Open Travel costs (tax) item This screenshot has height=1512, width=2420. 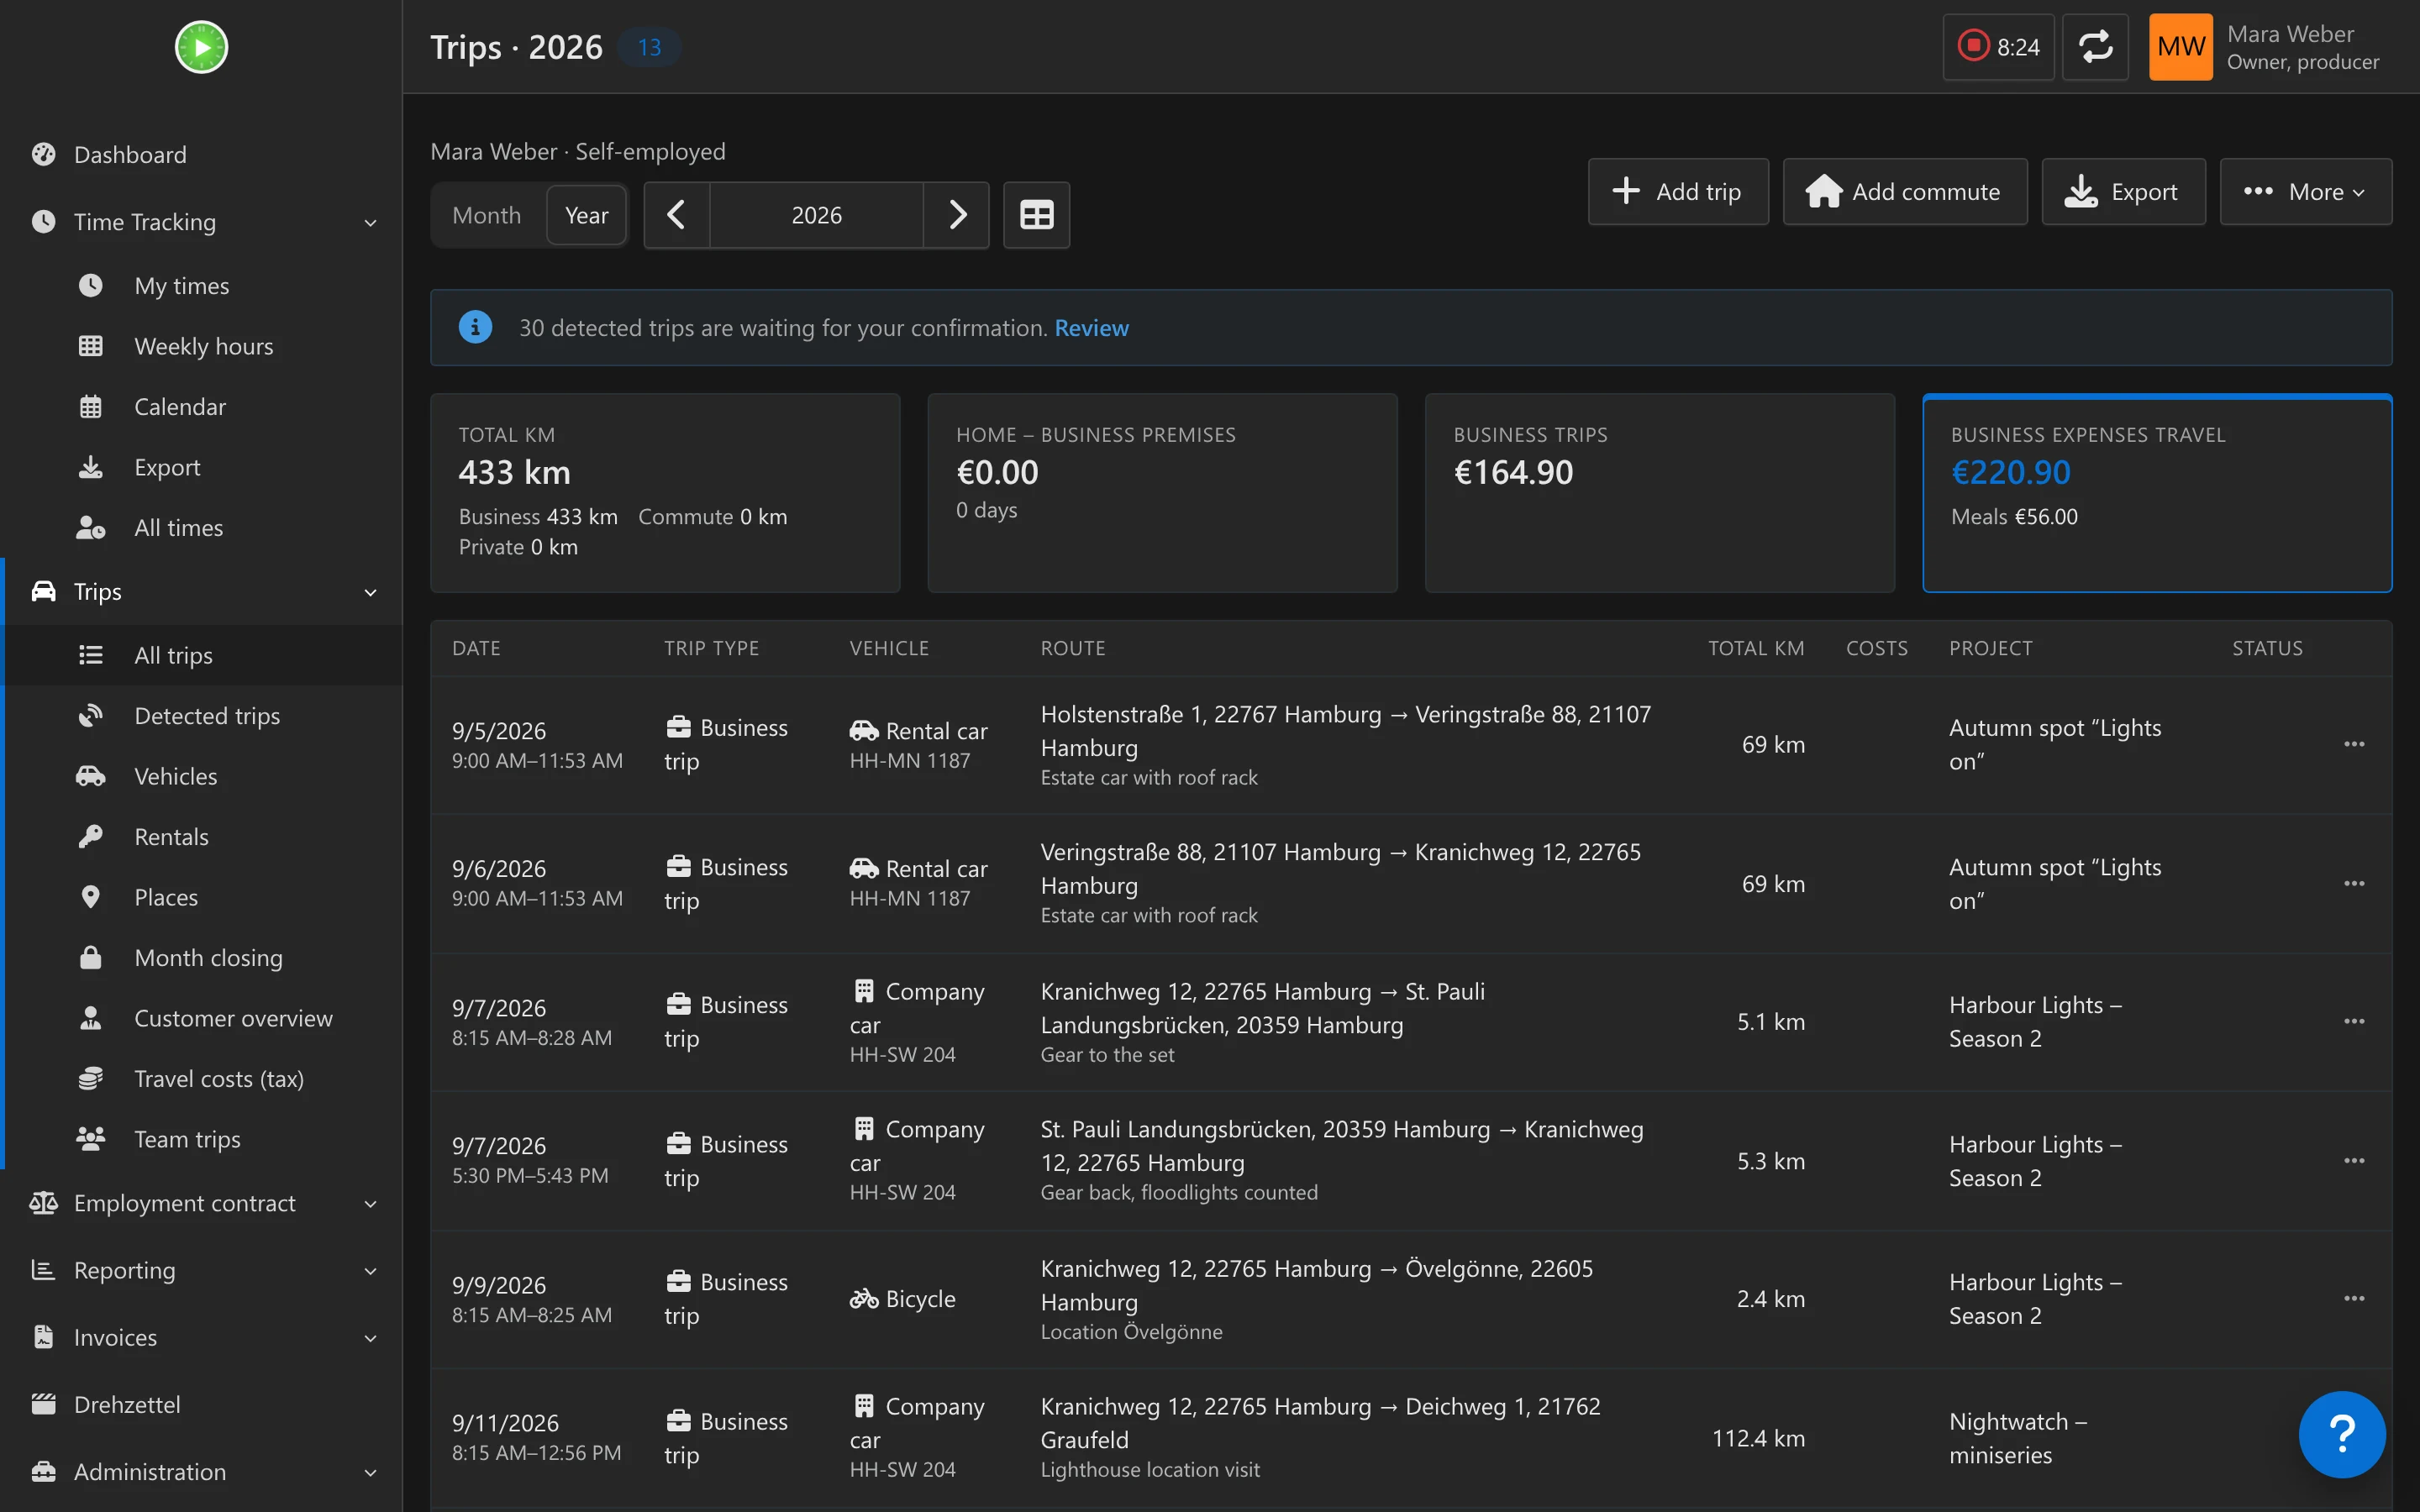pos(201,1079)
